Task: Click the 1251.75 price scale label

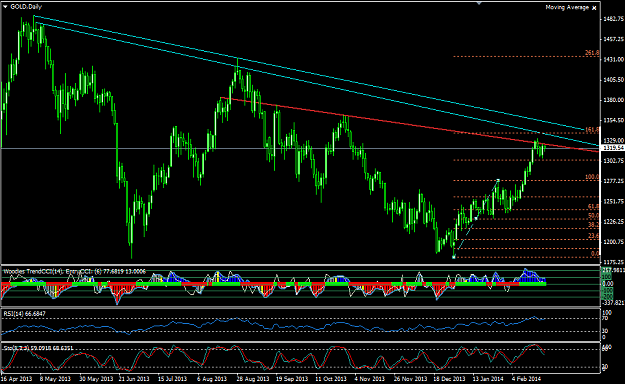Action: (x=614, y=201)
